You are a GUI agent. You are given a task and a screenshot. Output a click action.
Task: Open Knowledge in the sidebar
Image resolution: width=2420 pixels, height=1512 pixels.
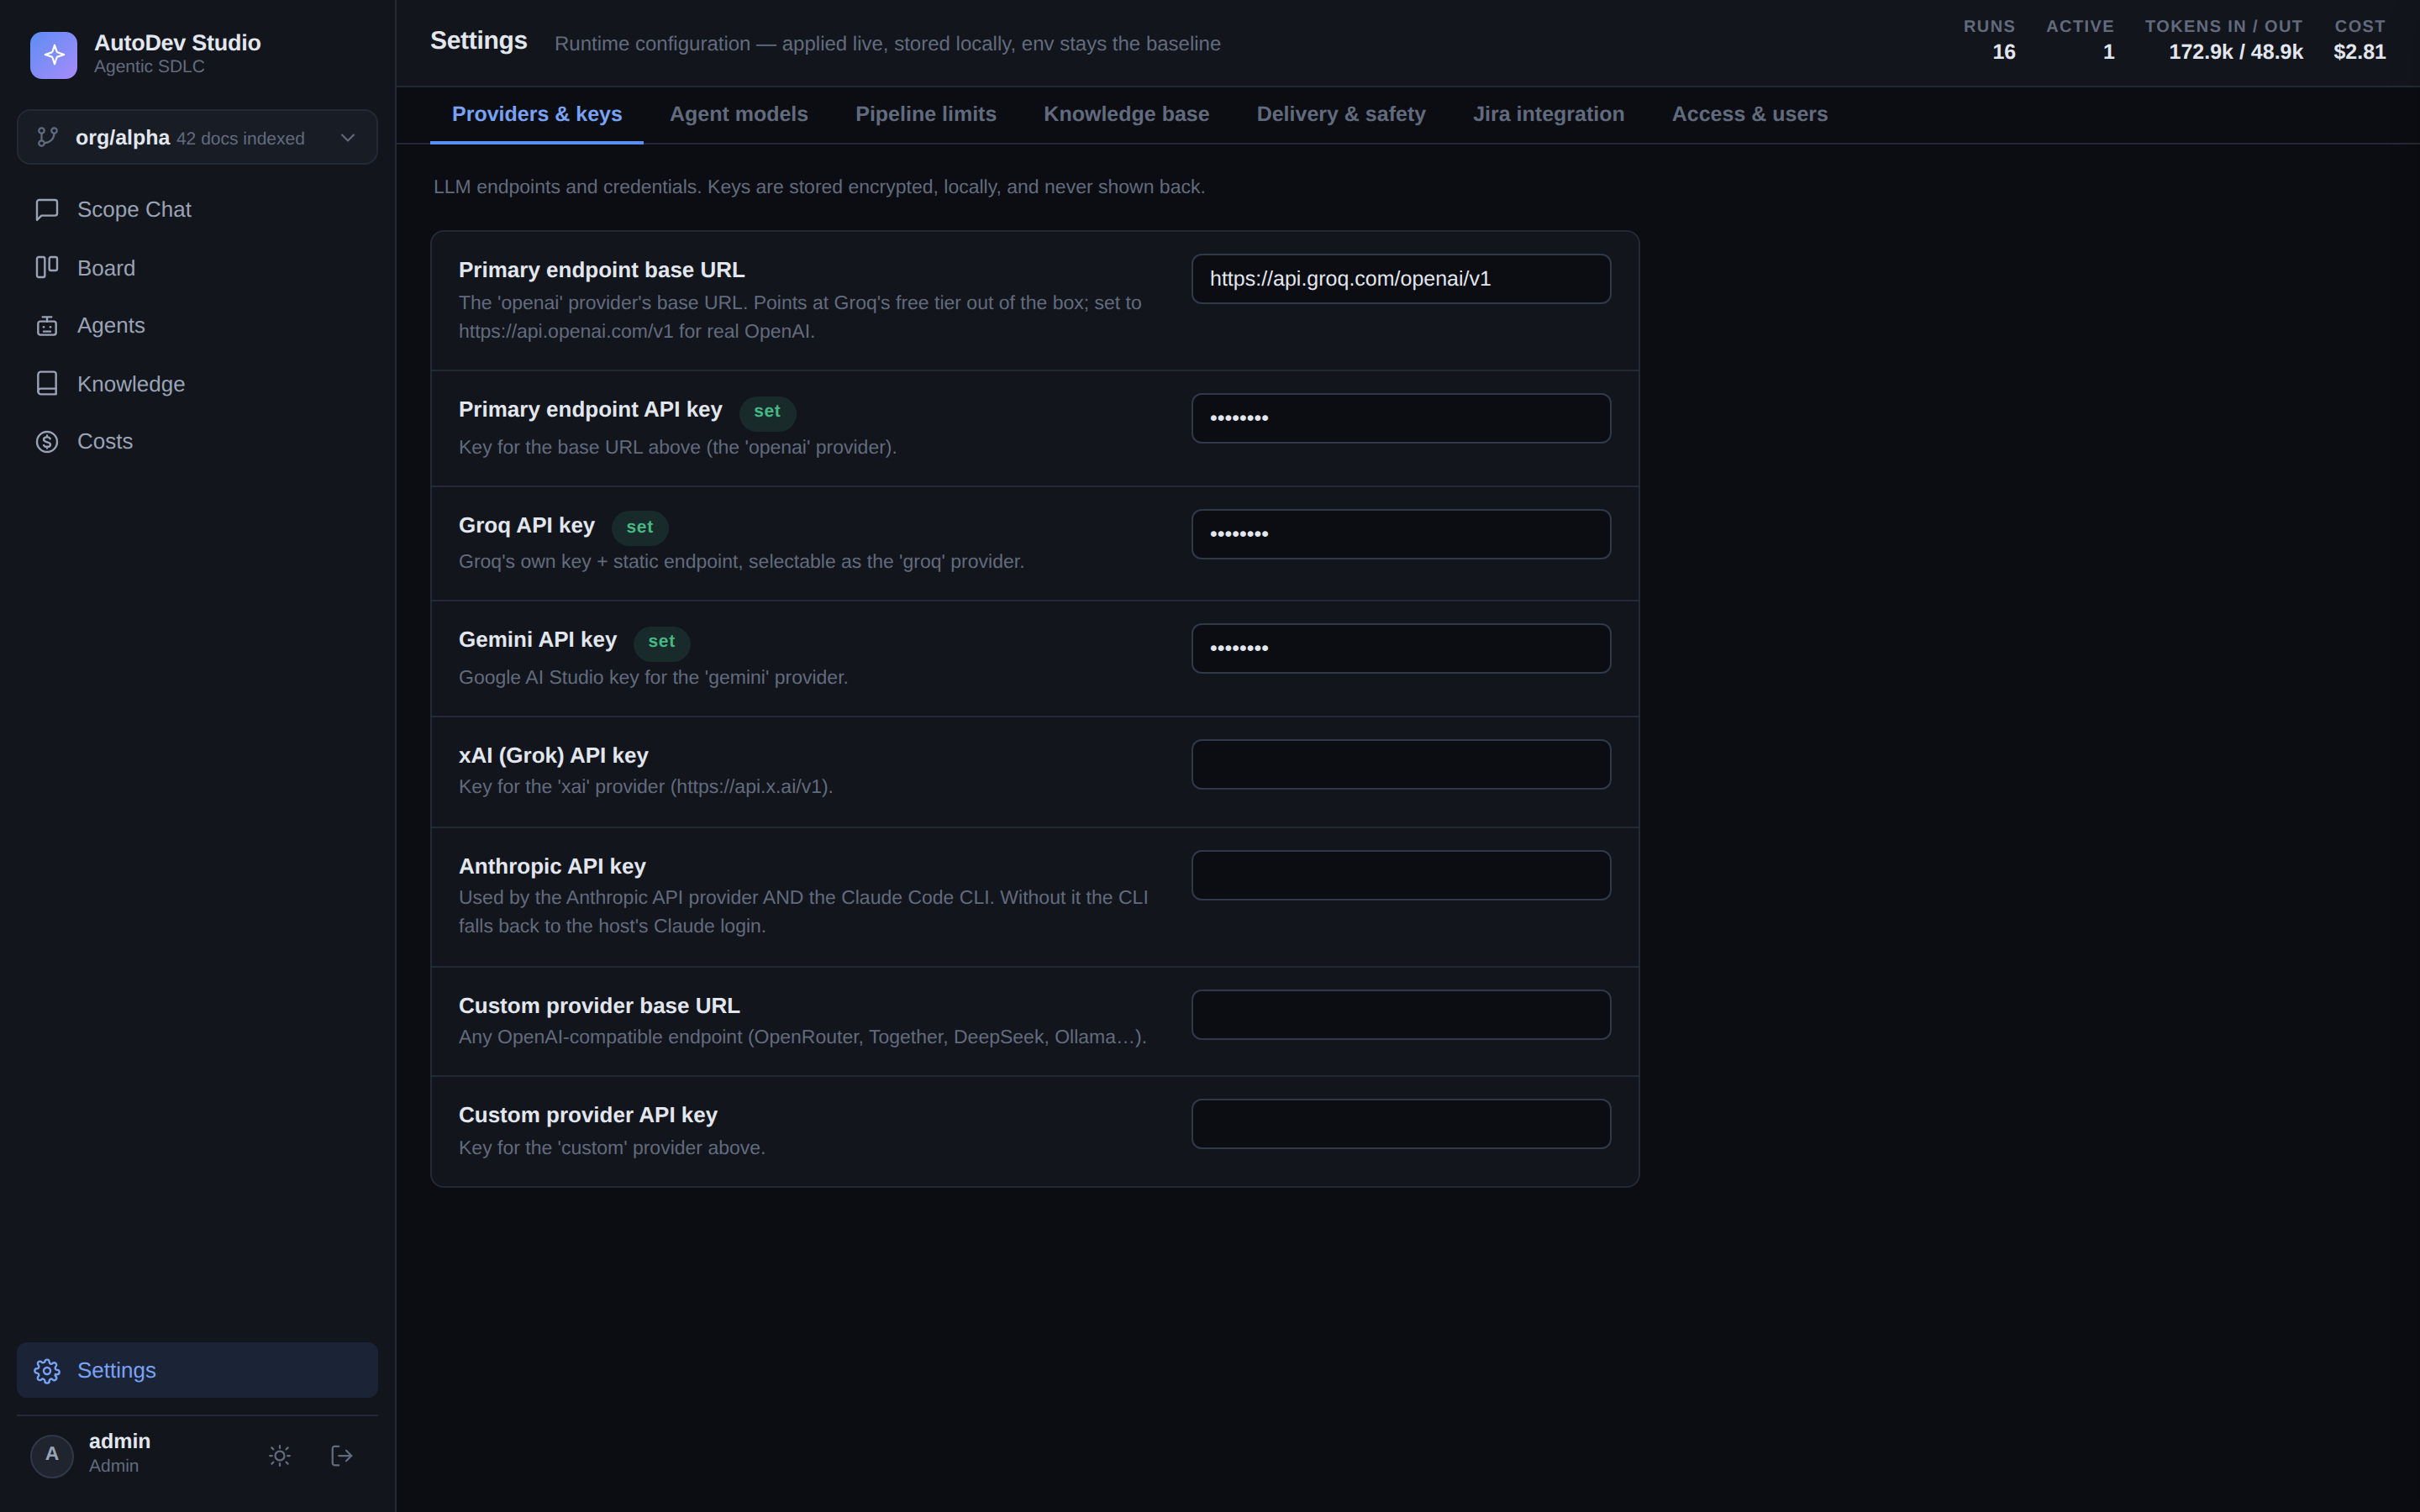tap(197, 384)
